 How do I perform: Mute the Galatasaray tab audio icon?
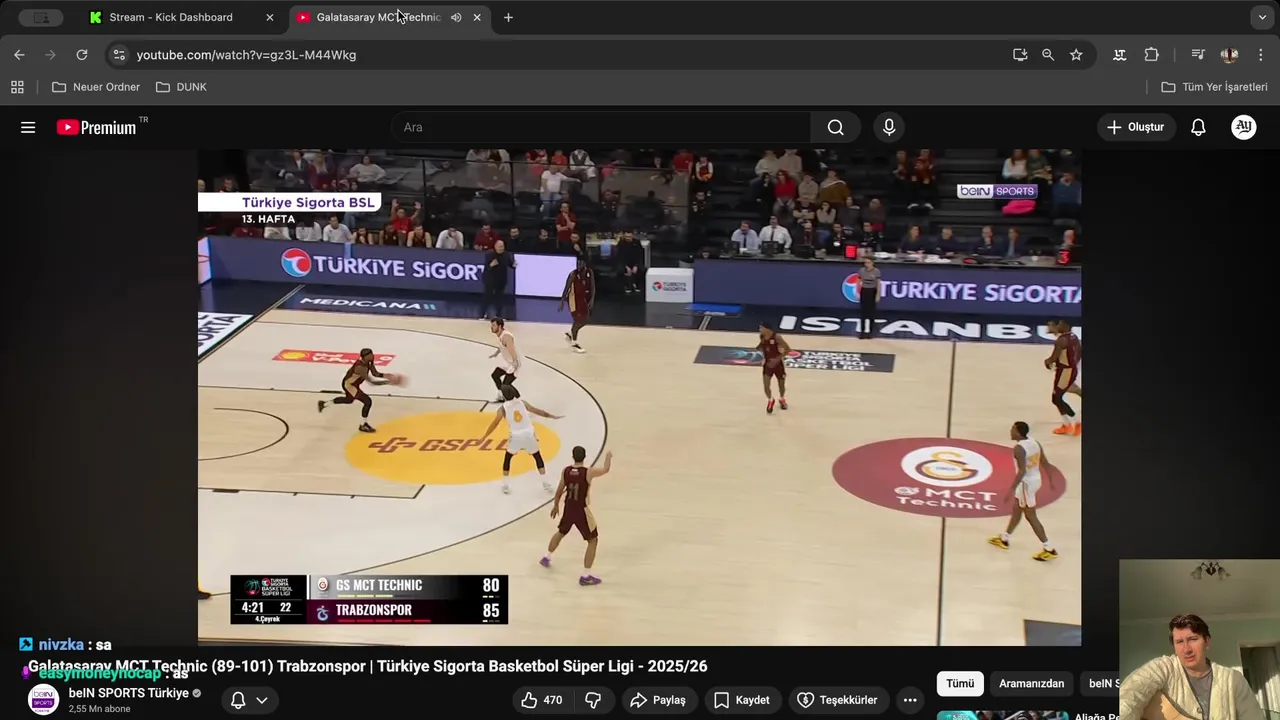(x=456, y=17)
